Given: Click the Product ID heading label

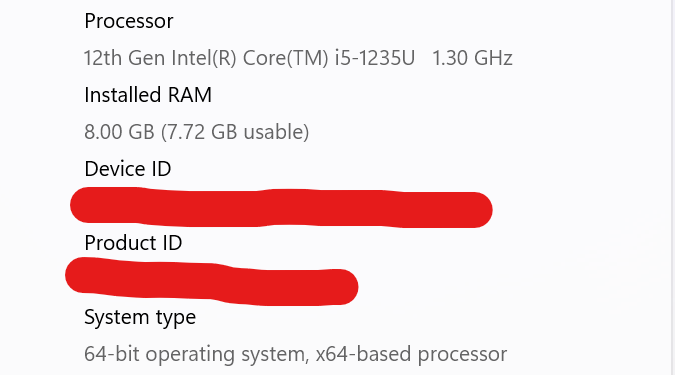Looking at the screenshot, I should click(x=133, y=243).
